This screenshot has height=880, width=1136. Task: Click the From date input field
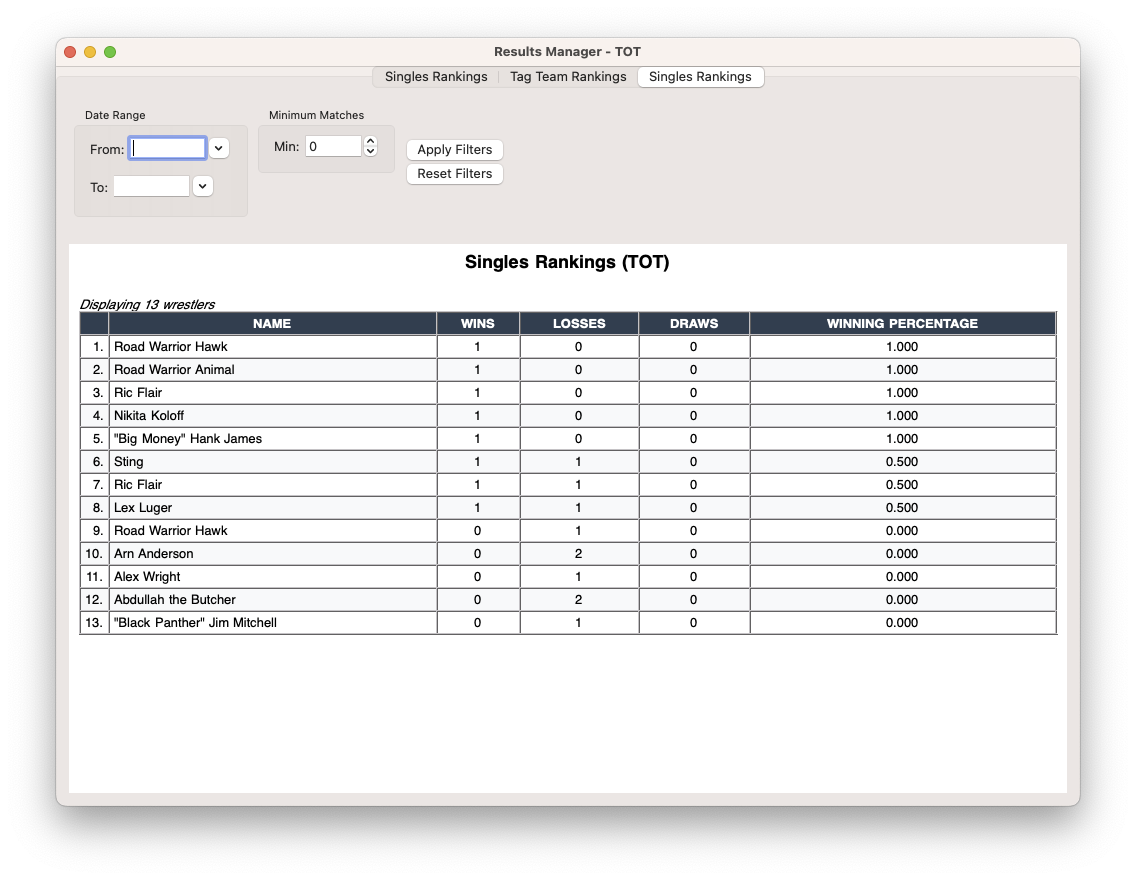pyautogui.click(x=168, y=148)
